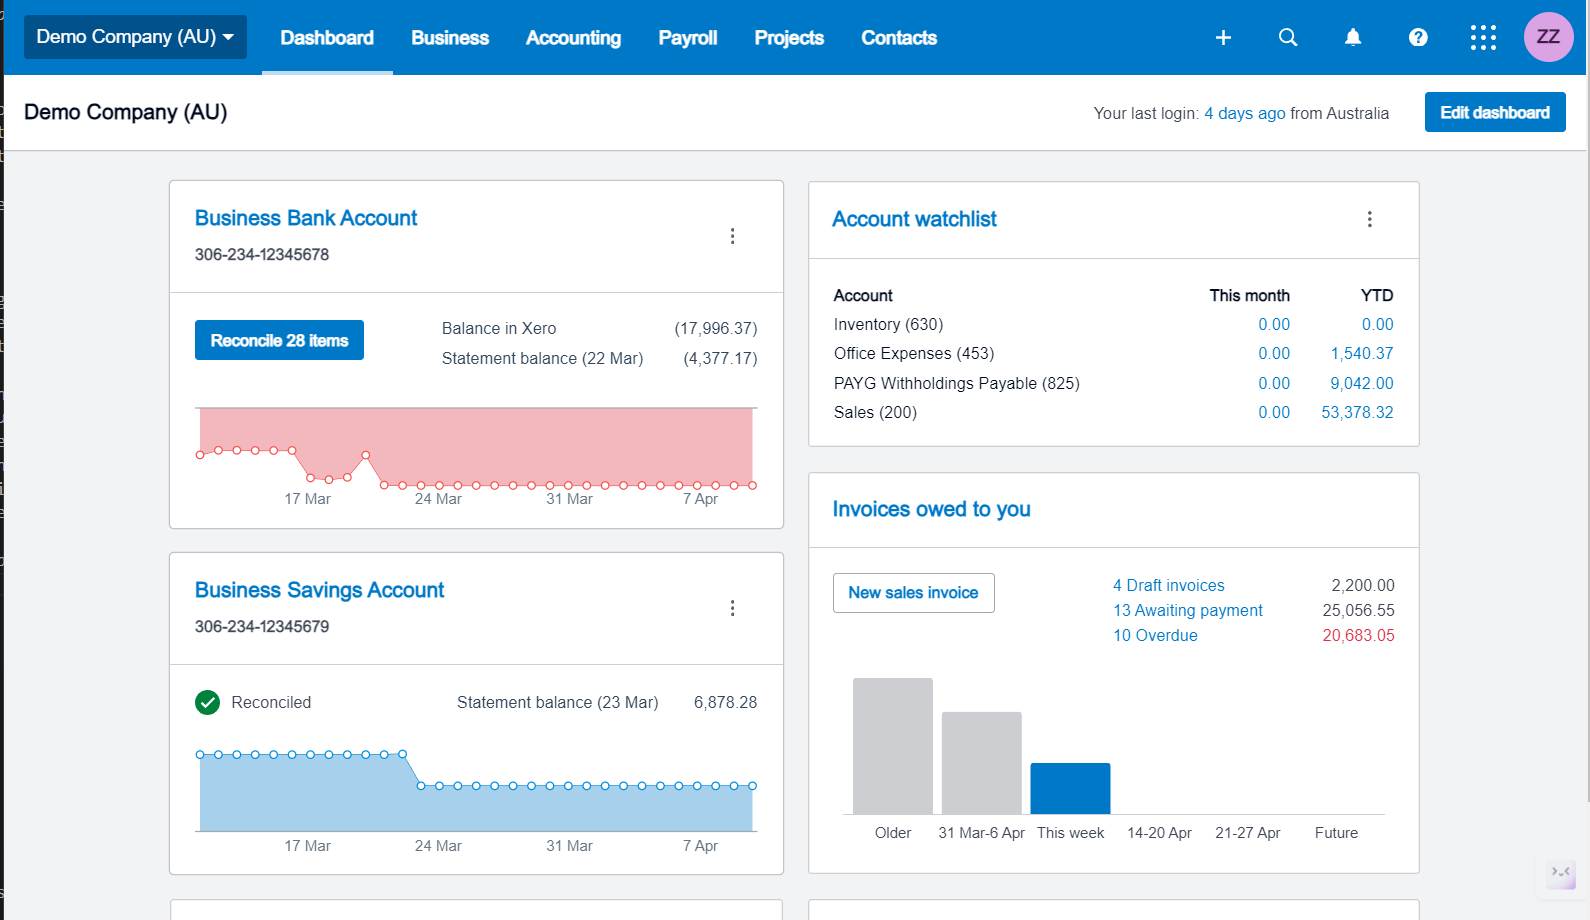Click the green Reconciled checkmark icon

pos(207,703)
